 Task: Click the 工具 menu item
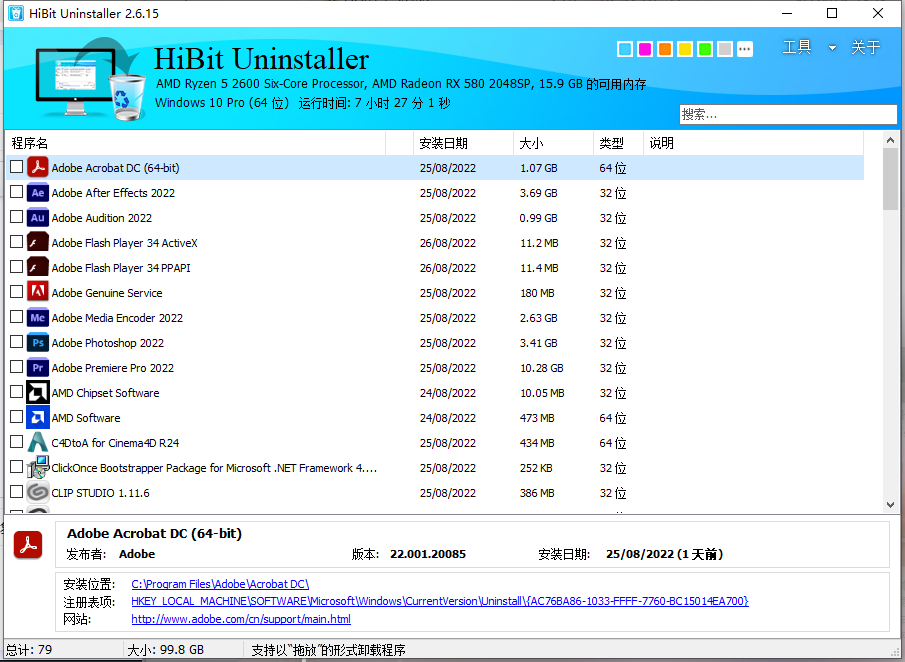coord(797,47)
